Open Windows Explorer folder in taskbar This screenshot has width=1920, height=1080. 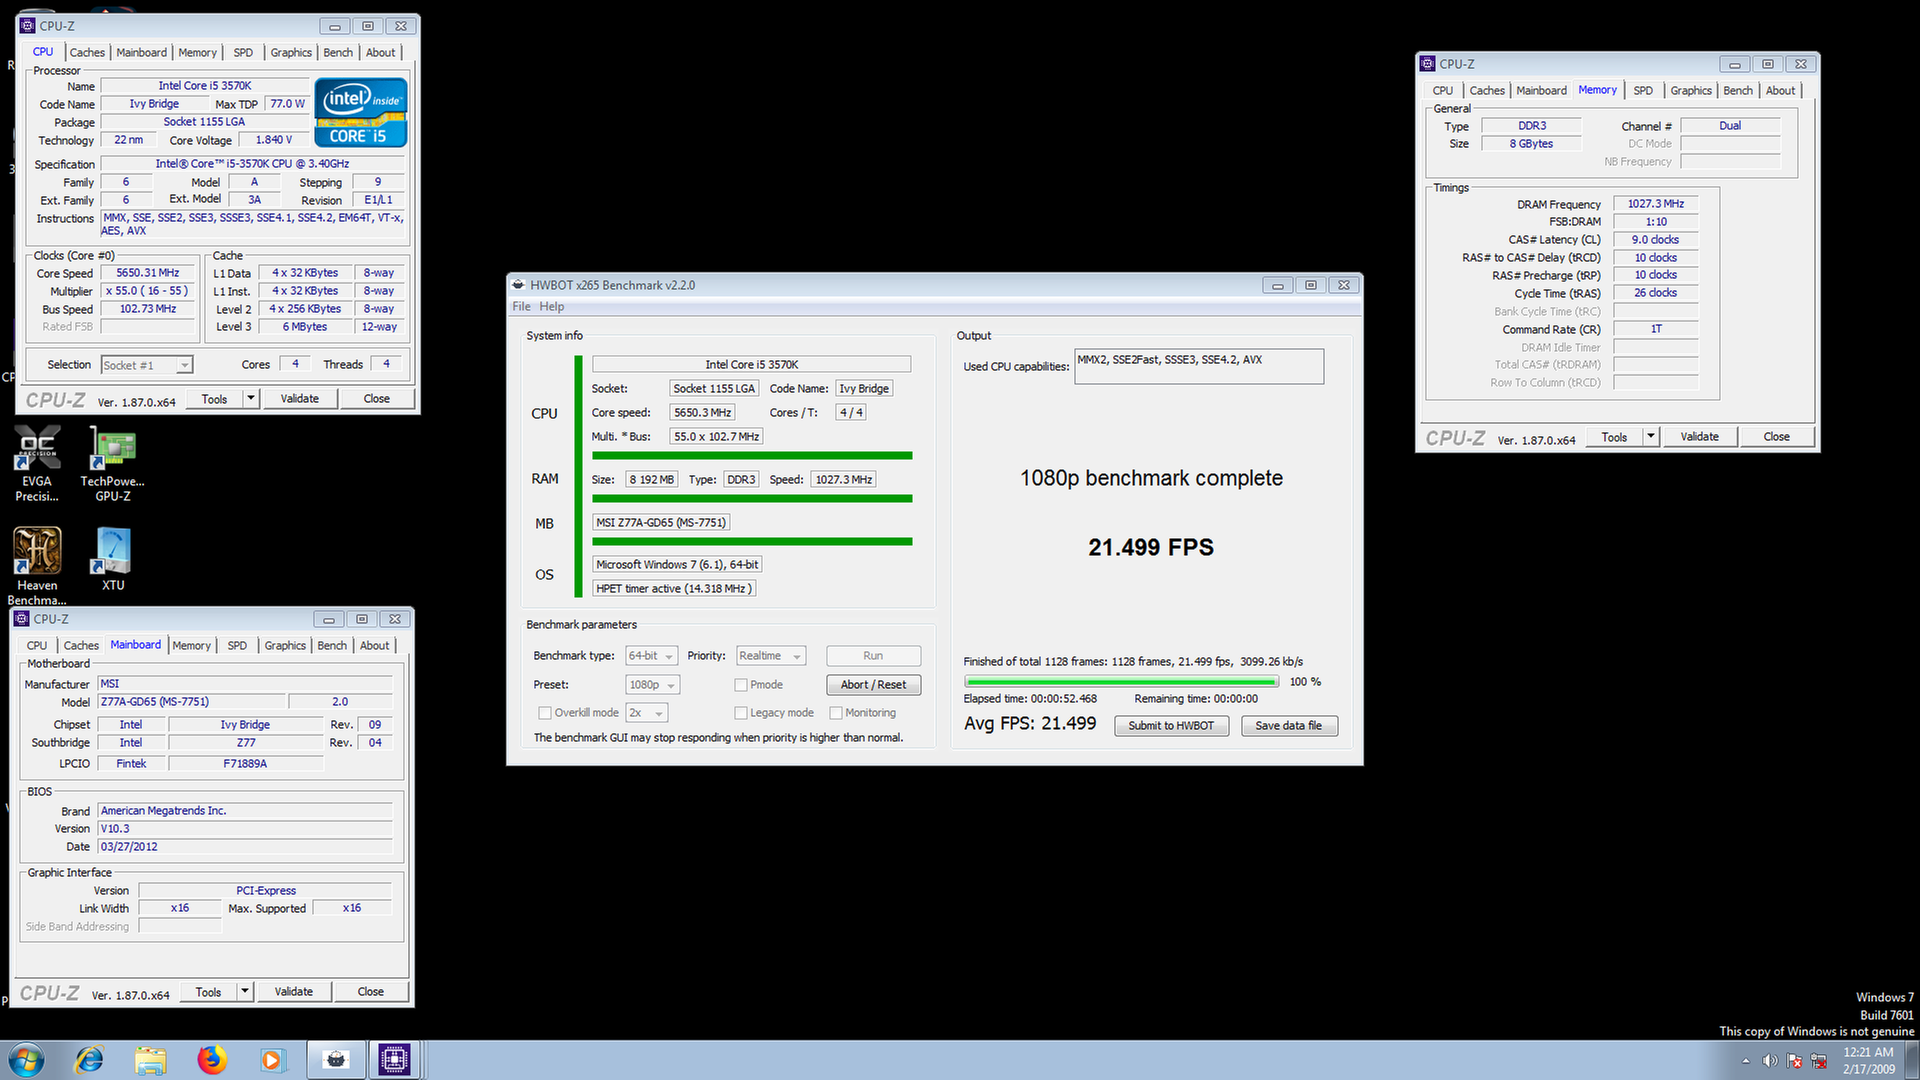[151, 1060]
